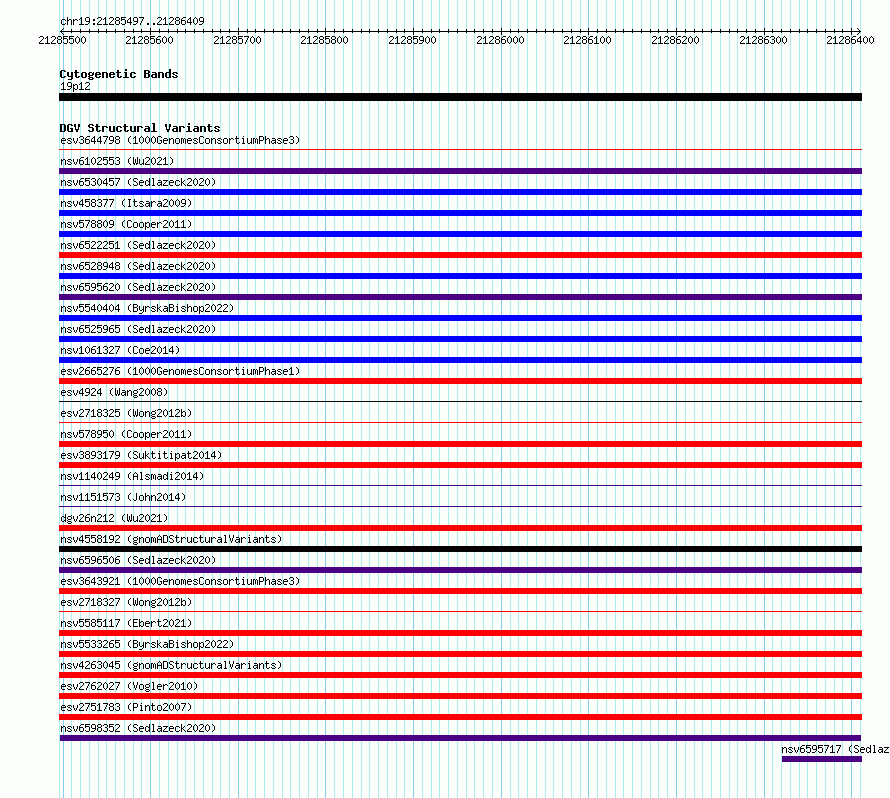Click the thin black esv4924 variant line
Viewport: 890px width, 798px height.
coord(460,401)
